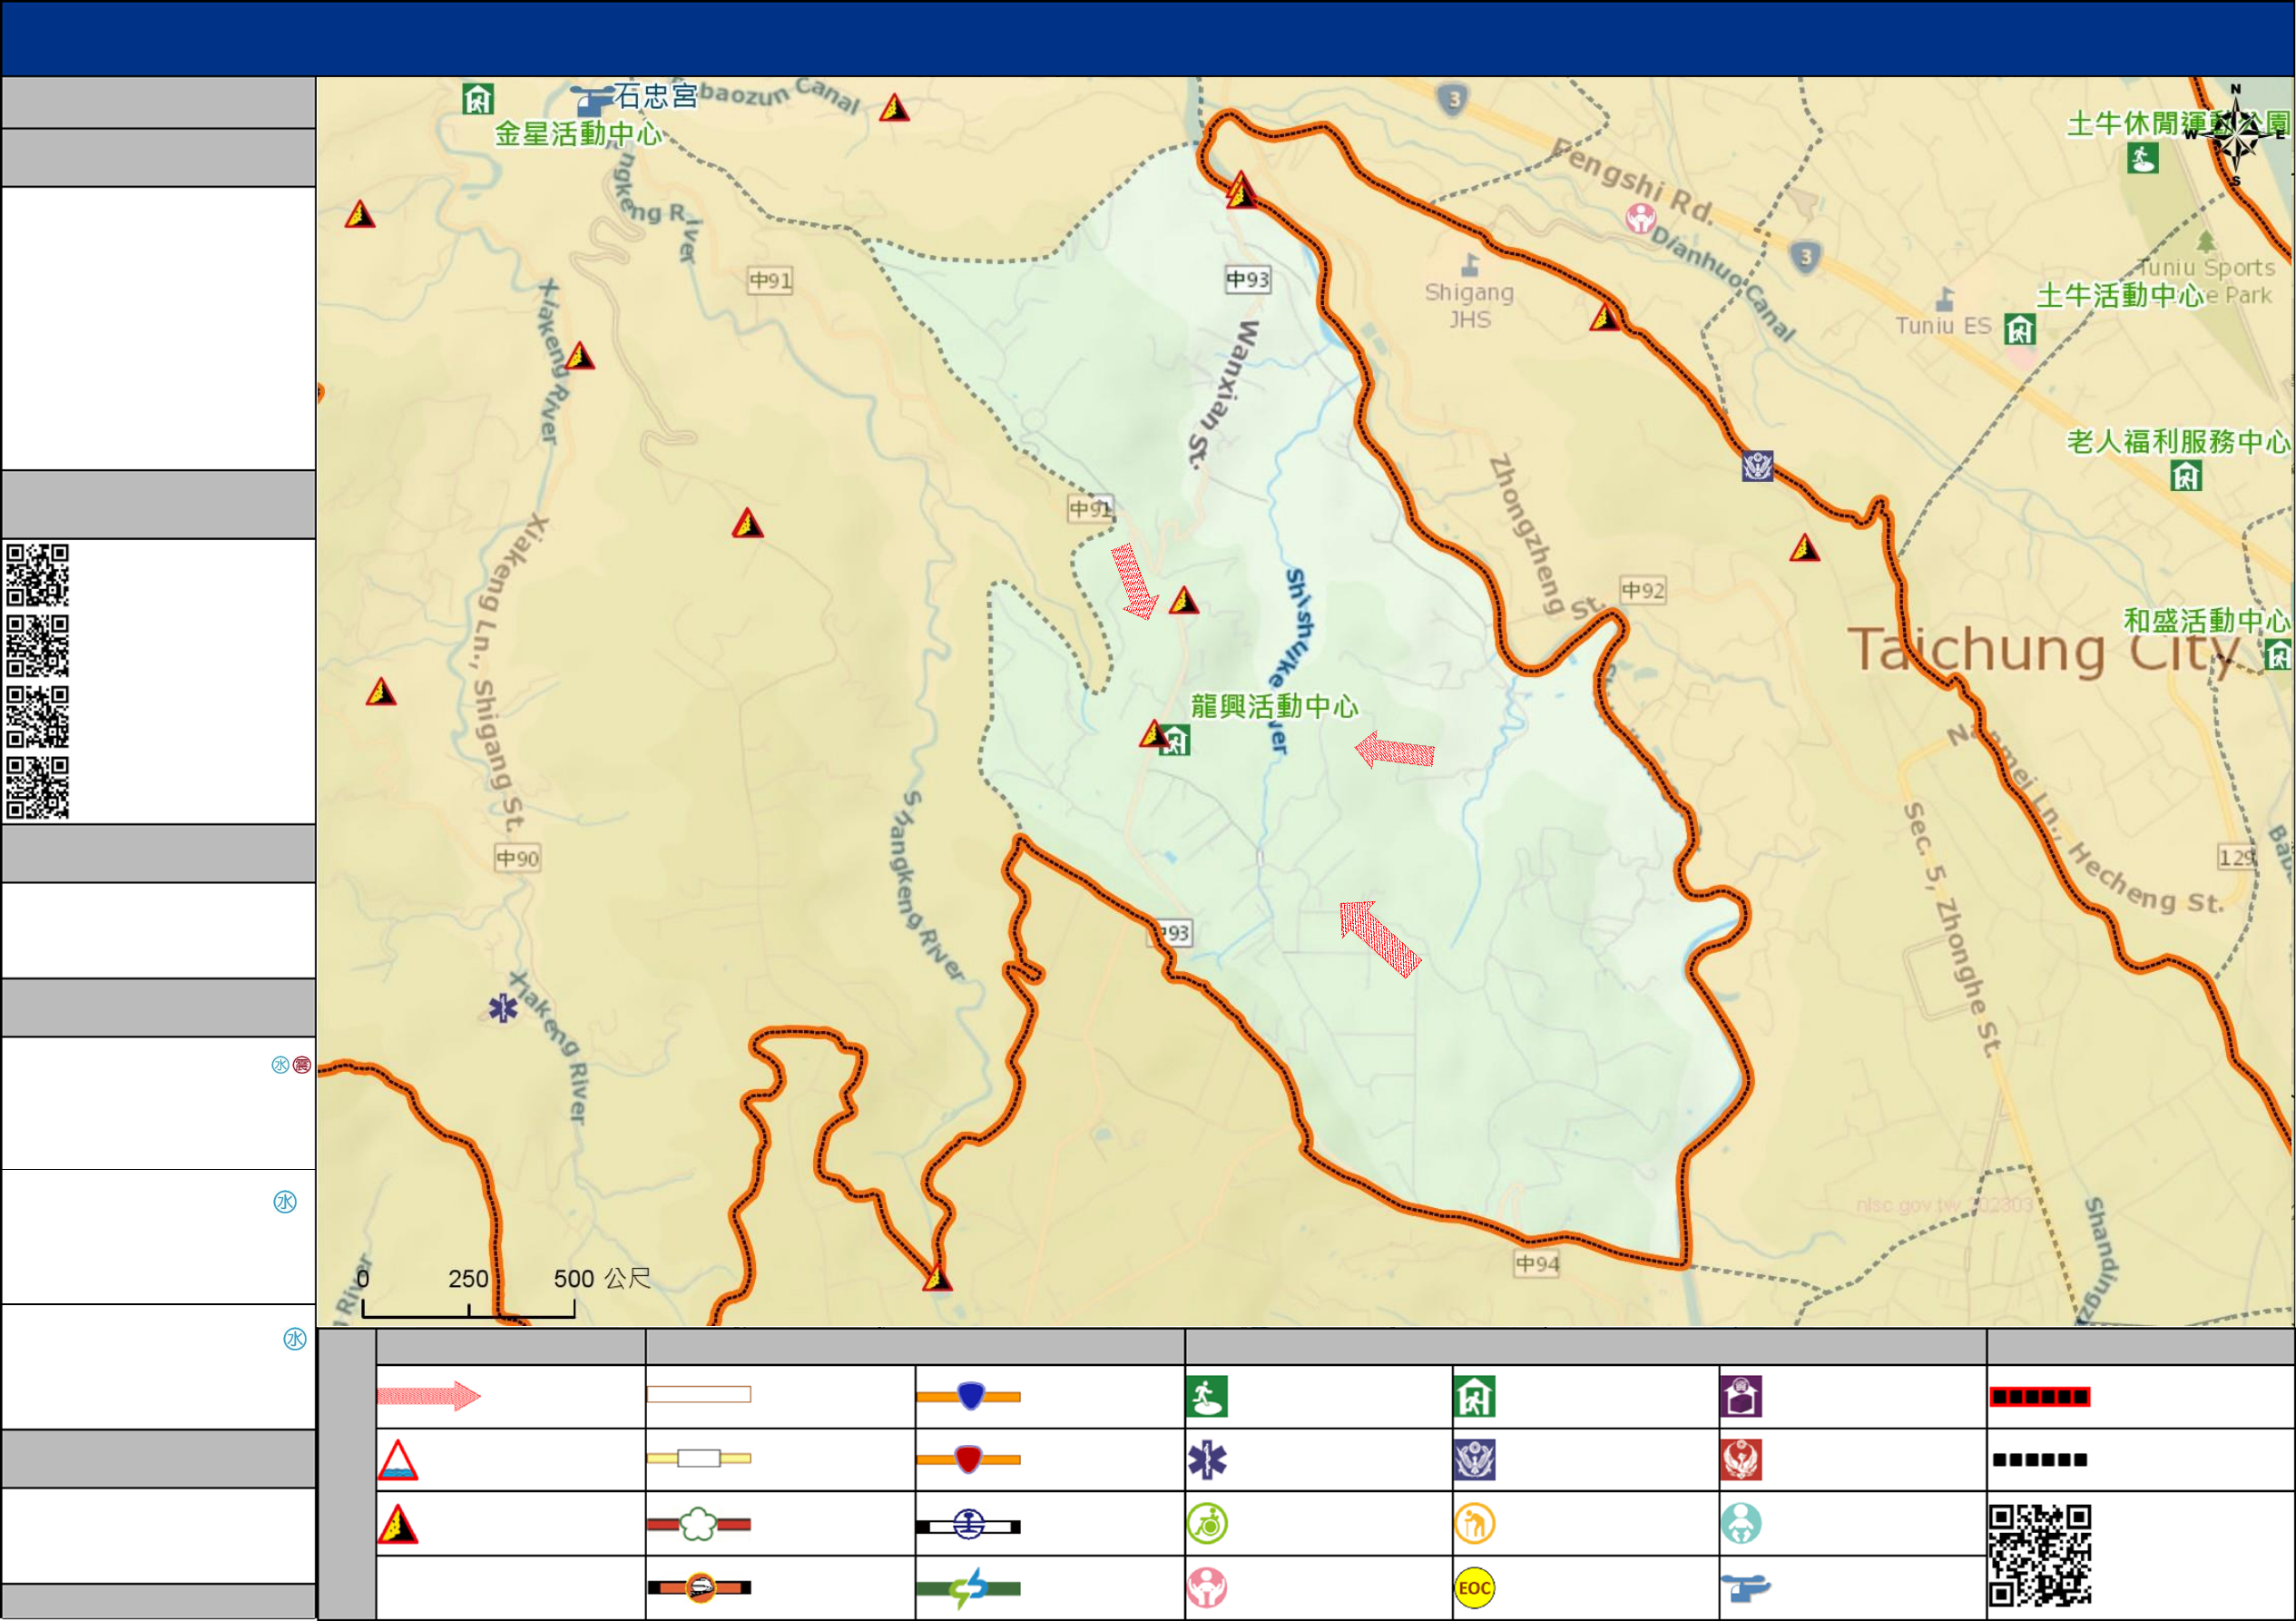Click the 中90 route shield
2296x1621 pixels.
click(518, 858)
